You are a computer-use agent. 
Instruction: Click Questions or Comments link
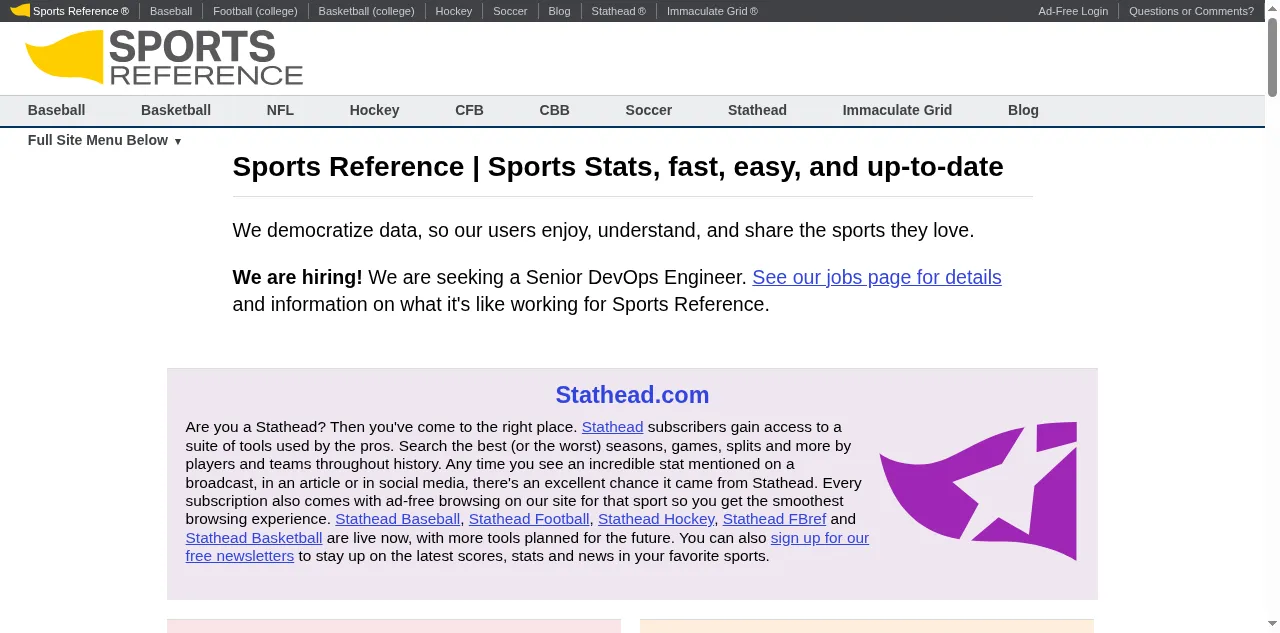(1190, 11)
